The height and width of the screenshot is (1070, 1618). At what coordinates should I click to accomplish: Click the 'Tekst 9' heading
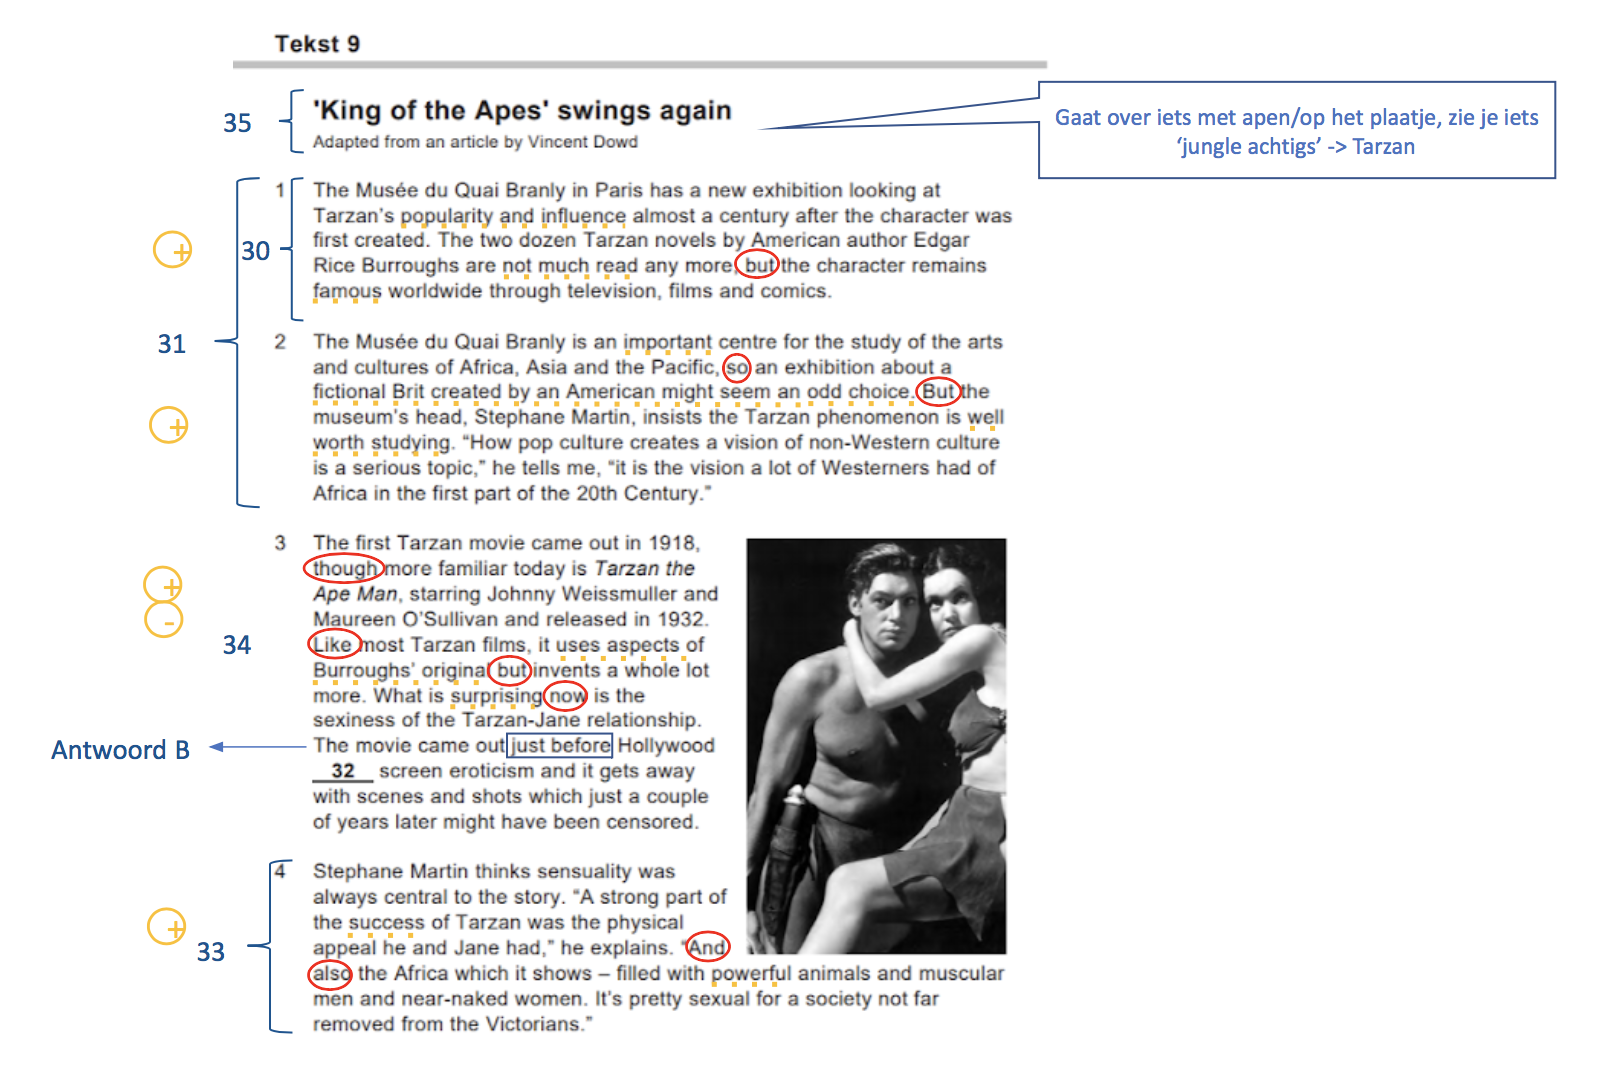click(x=317, y=44)
